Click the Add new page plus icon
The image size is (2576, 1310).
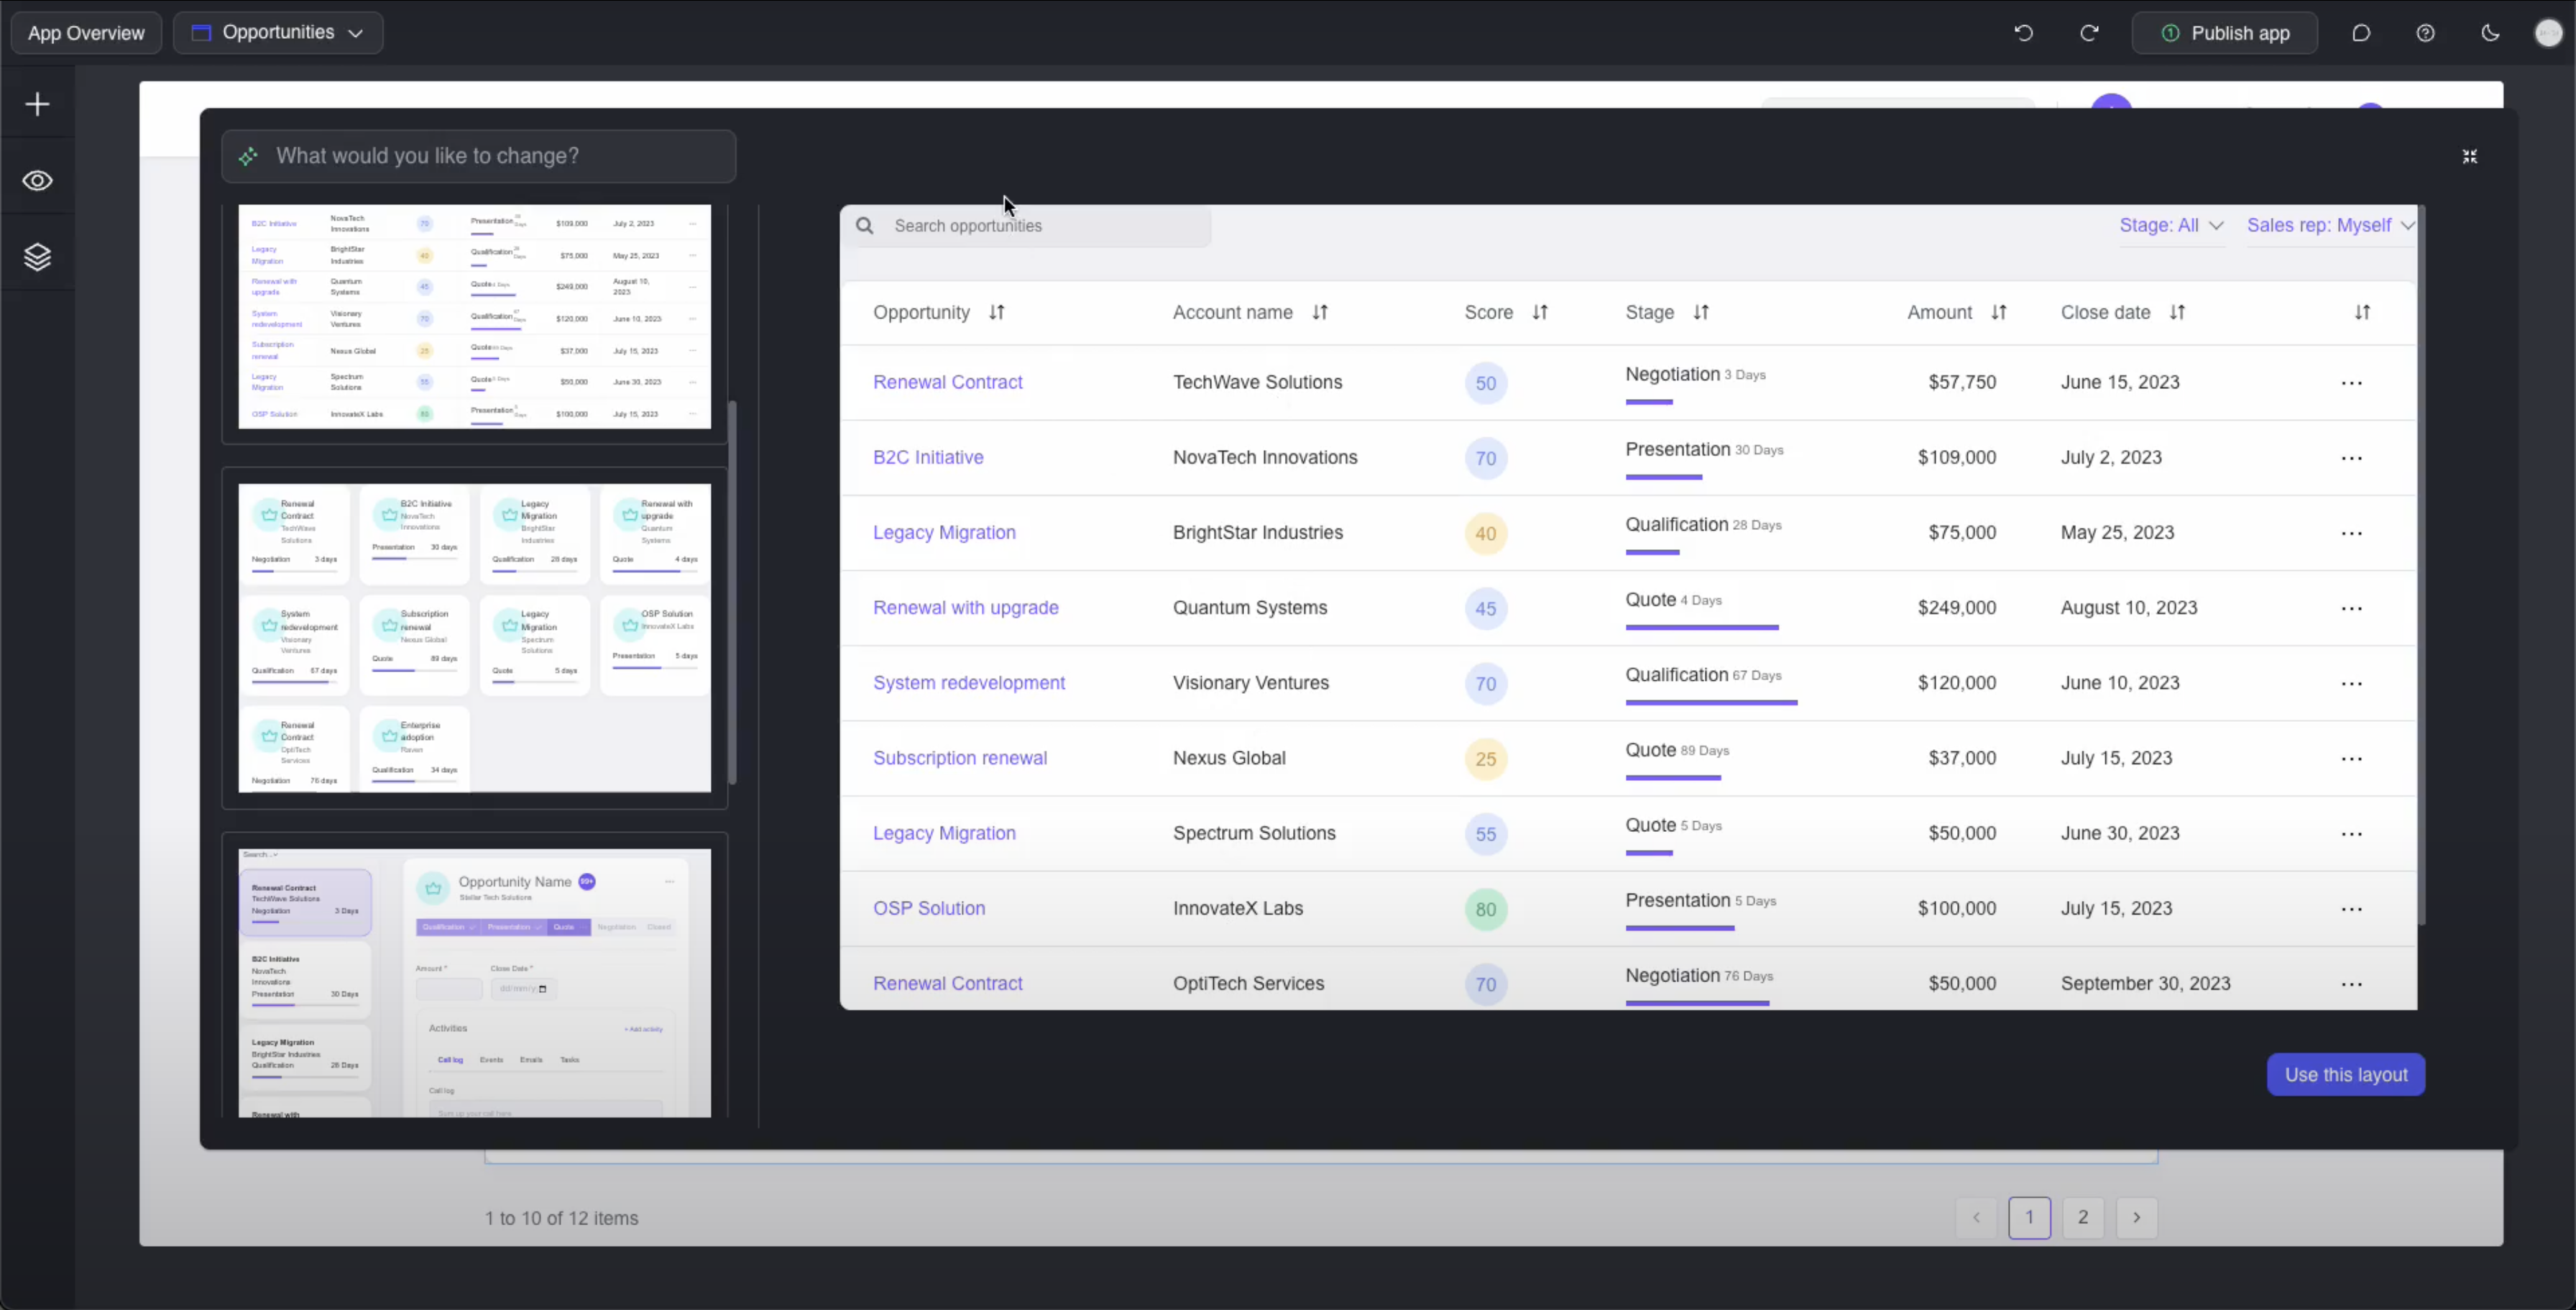(37, 104)
